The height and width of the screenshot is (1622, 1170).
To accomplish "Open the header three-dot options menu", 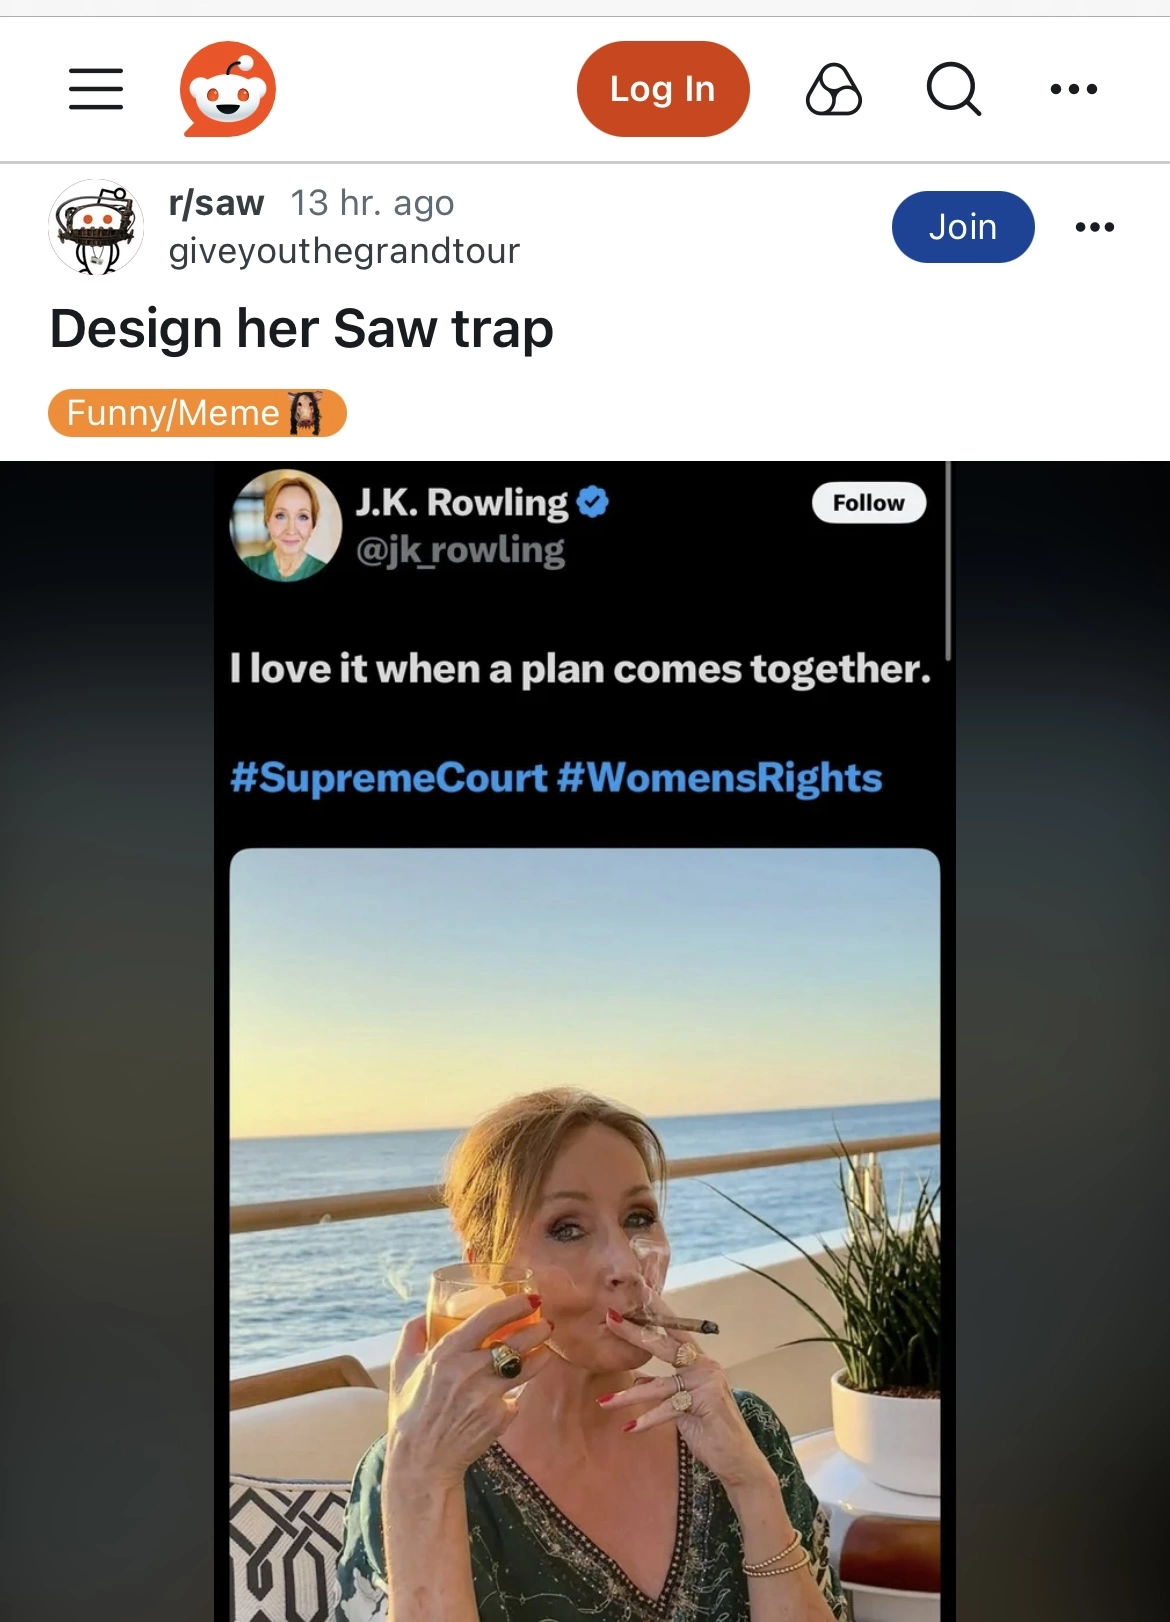I will [x=1074, y=89].
